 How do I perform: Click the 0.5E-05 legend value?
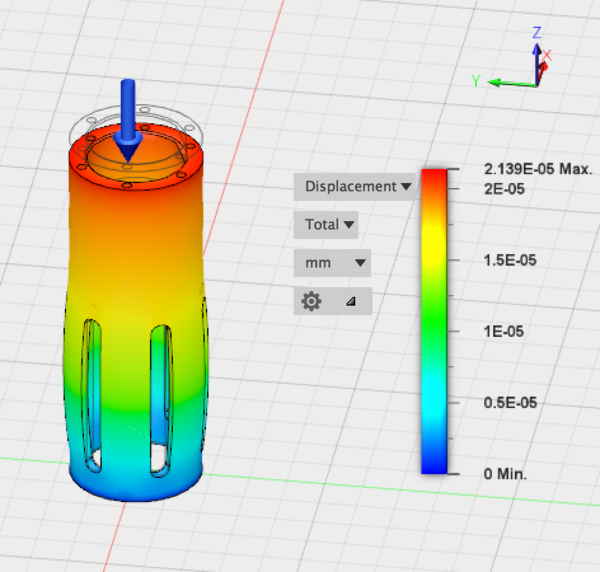point(511,402)
